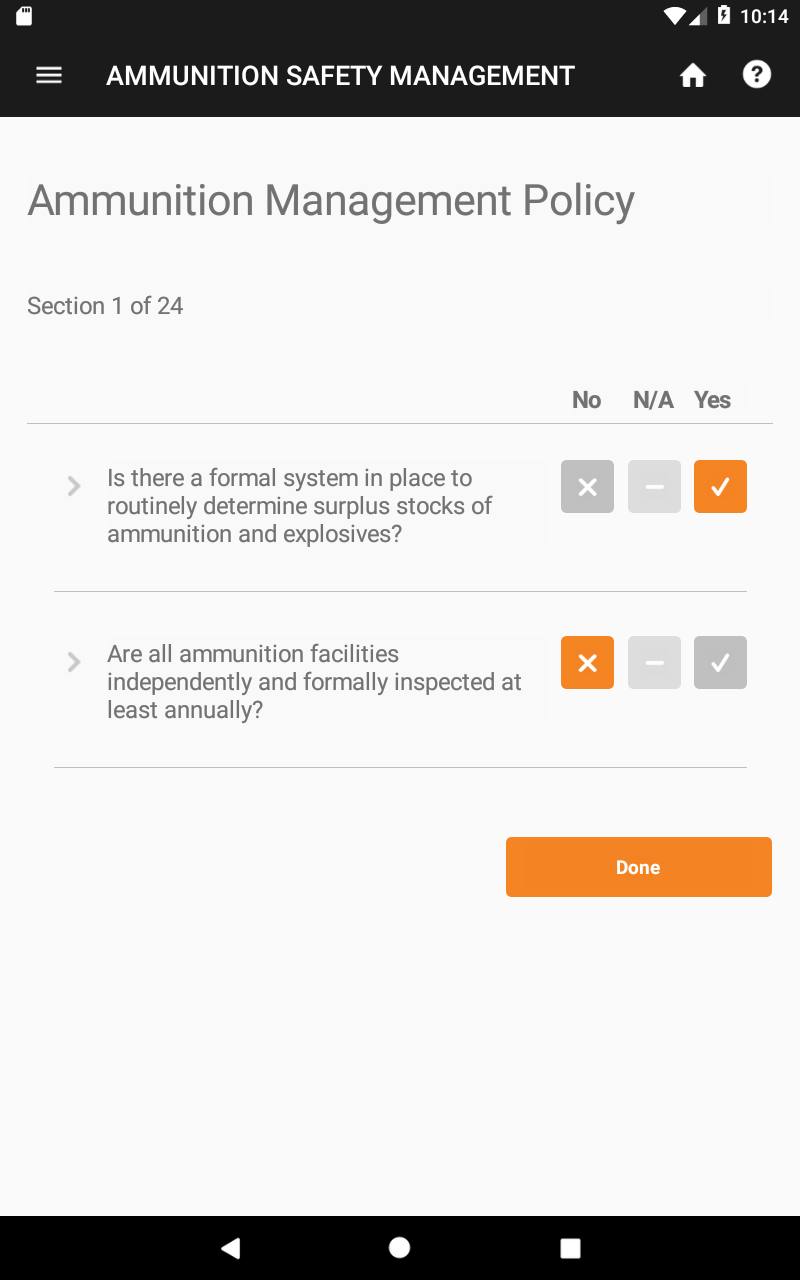
Task: Tap the Wi-Fi status bar icon
Action: pyautogui.click(x=675, y=16)
